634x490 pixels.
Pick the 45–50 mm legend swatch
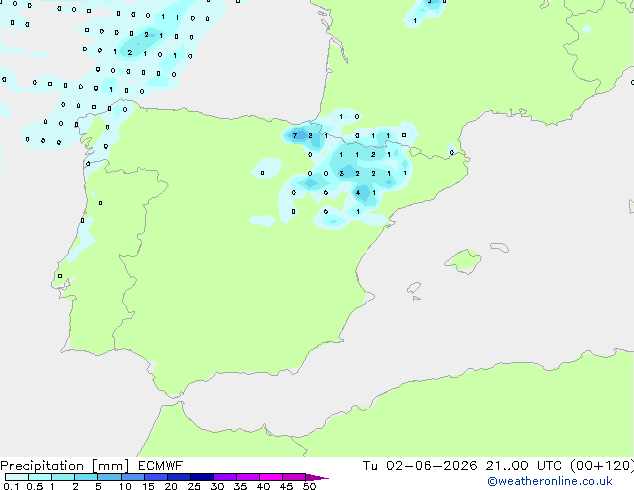click(x=294, y=477)
